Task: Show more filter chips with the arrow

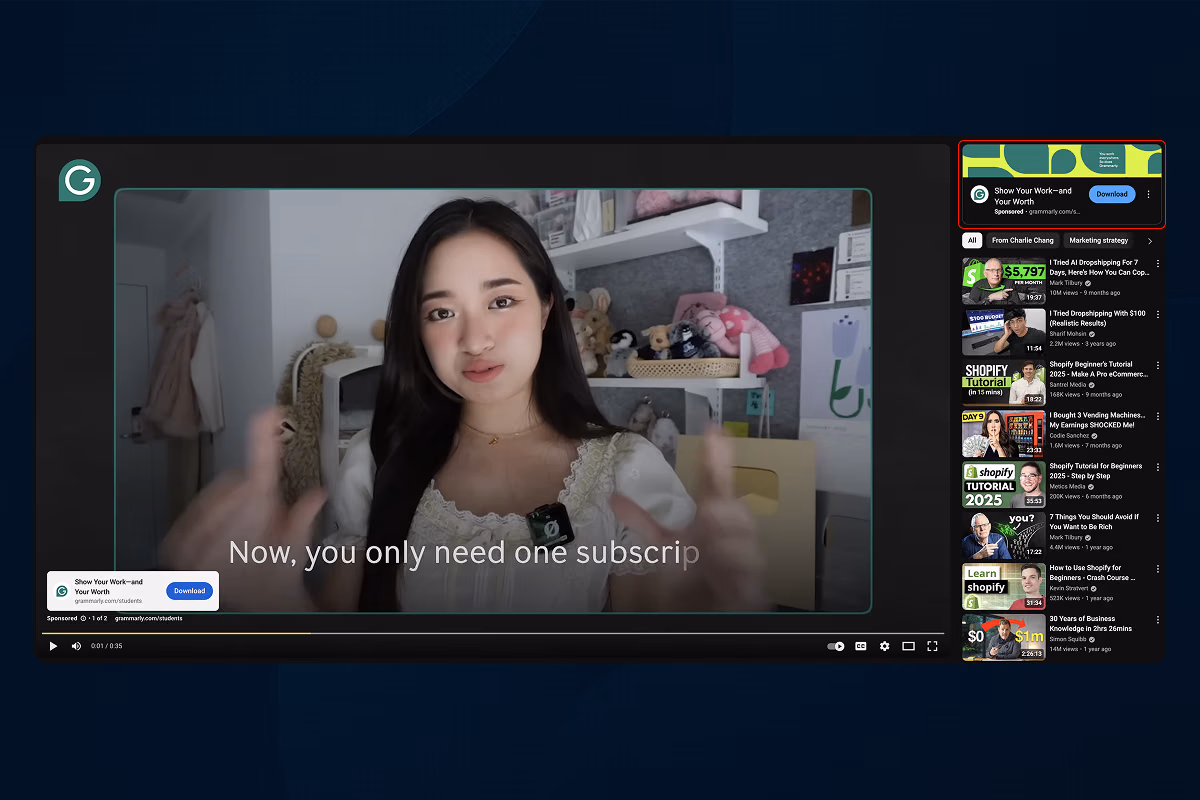Action: click(x=1149, y=240)
